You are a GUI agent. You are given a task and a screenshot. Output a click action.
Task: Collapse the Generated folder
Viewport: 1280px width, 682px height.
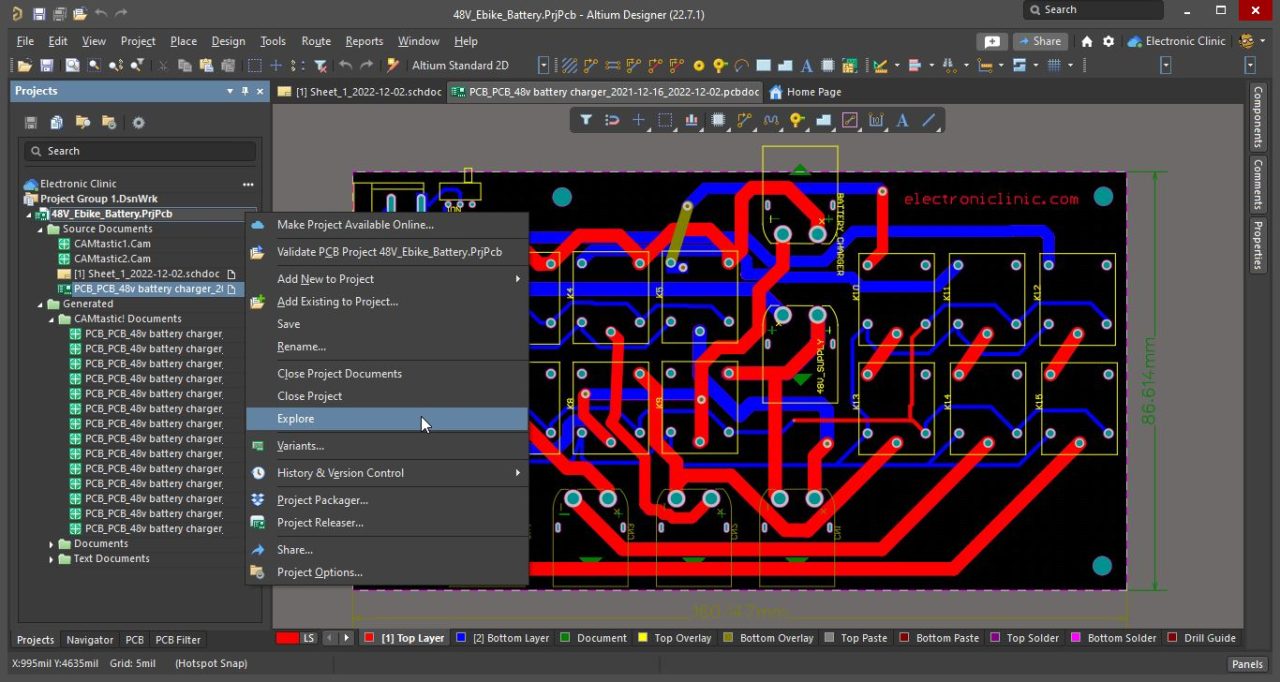click(x=41, y=304)
